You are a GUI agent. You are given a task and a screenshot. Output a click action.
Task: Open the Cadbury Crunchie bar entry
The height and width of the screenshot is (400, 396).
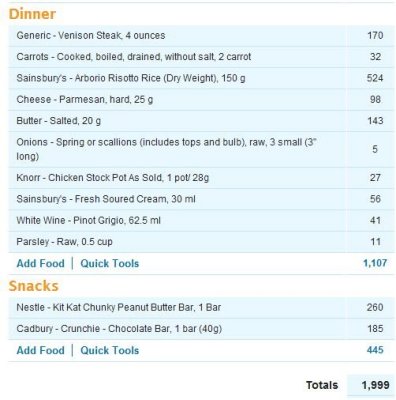[x=119, y=329]
